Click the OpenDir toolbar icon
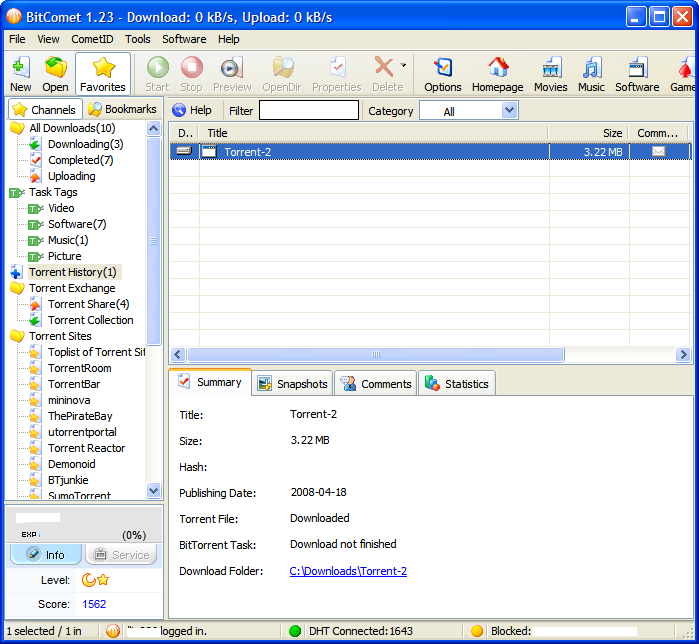The width and height of the screenshot is (699, 644). pos(282,74)
